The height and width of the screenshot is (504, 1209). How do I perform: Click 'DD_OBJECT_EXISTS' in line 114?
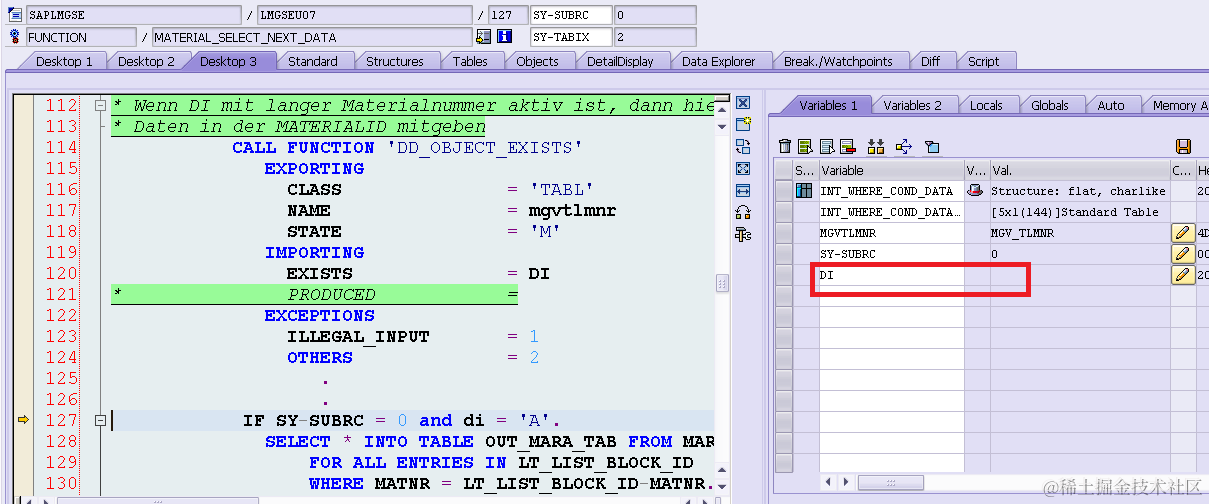(485, 148)
